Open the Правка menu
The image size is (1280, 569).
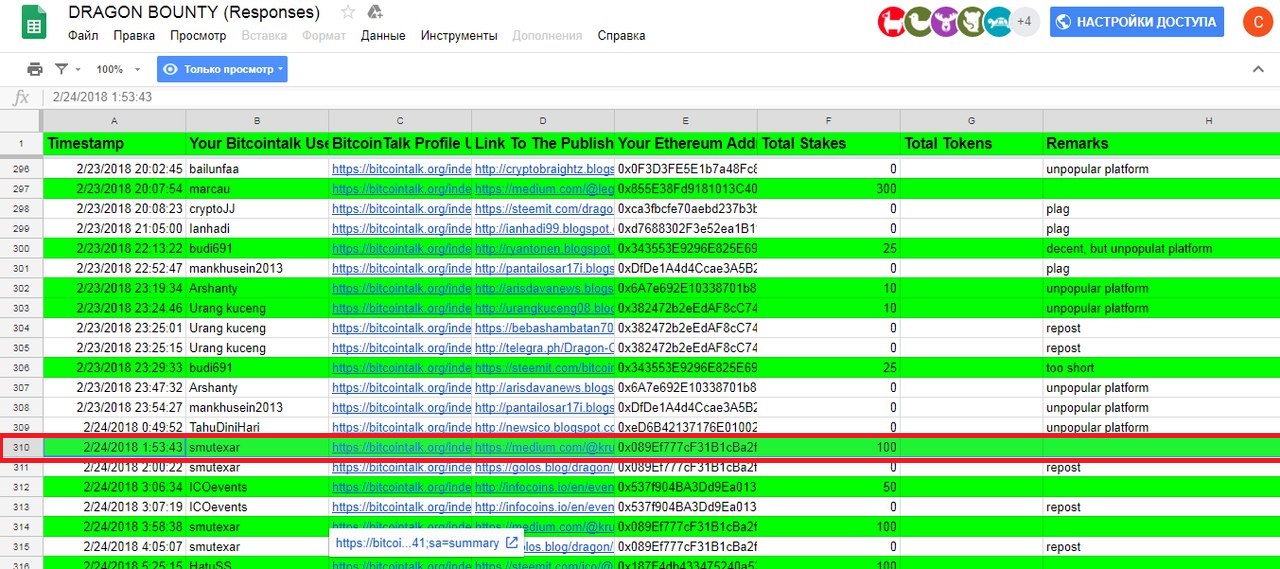134,35
